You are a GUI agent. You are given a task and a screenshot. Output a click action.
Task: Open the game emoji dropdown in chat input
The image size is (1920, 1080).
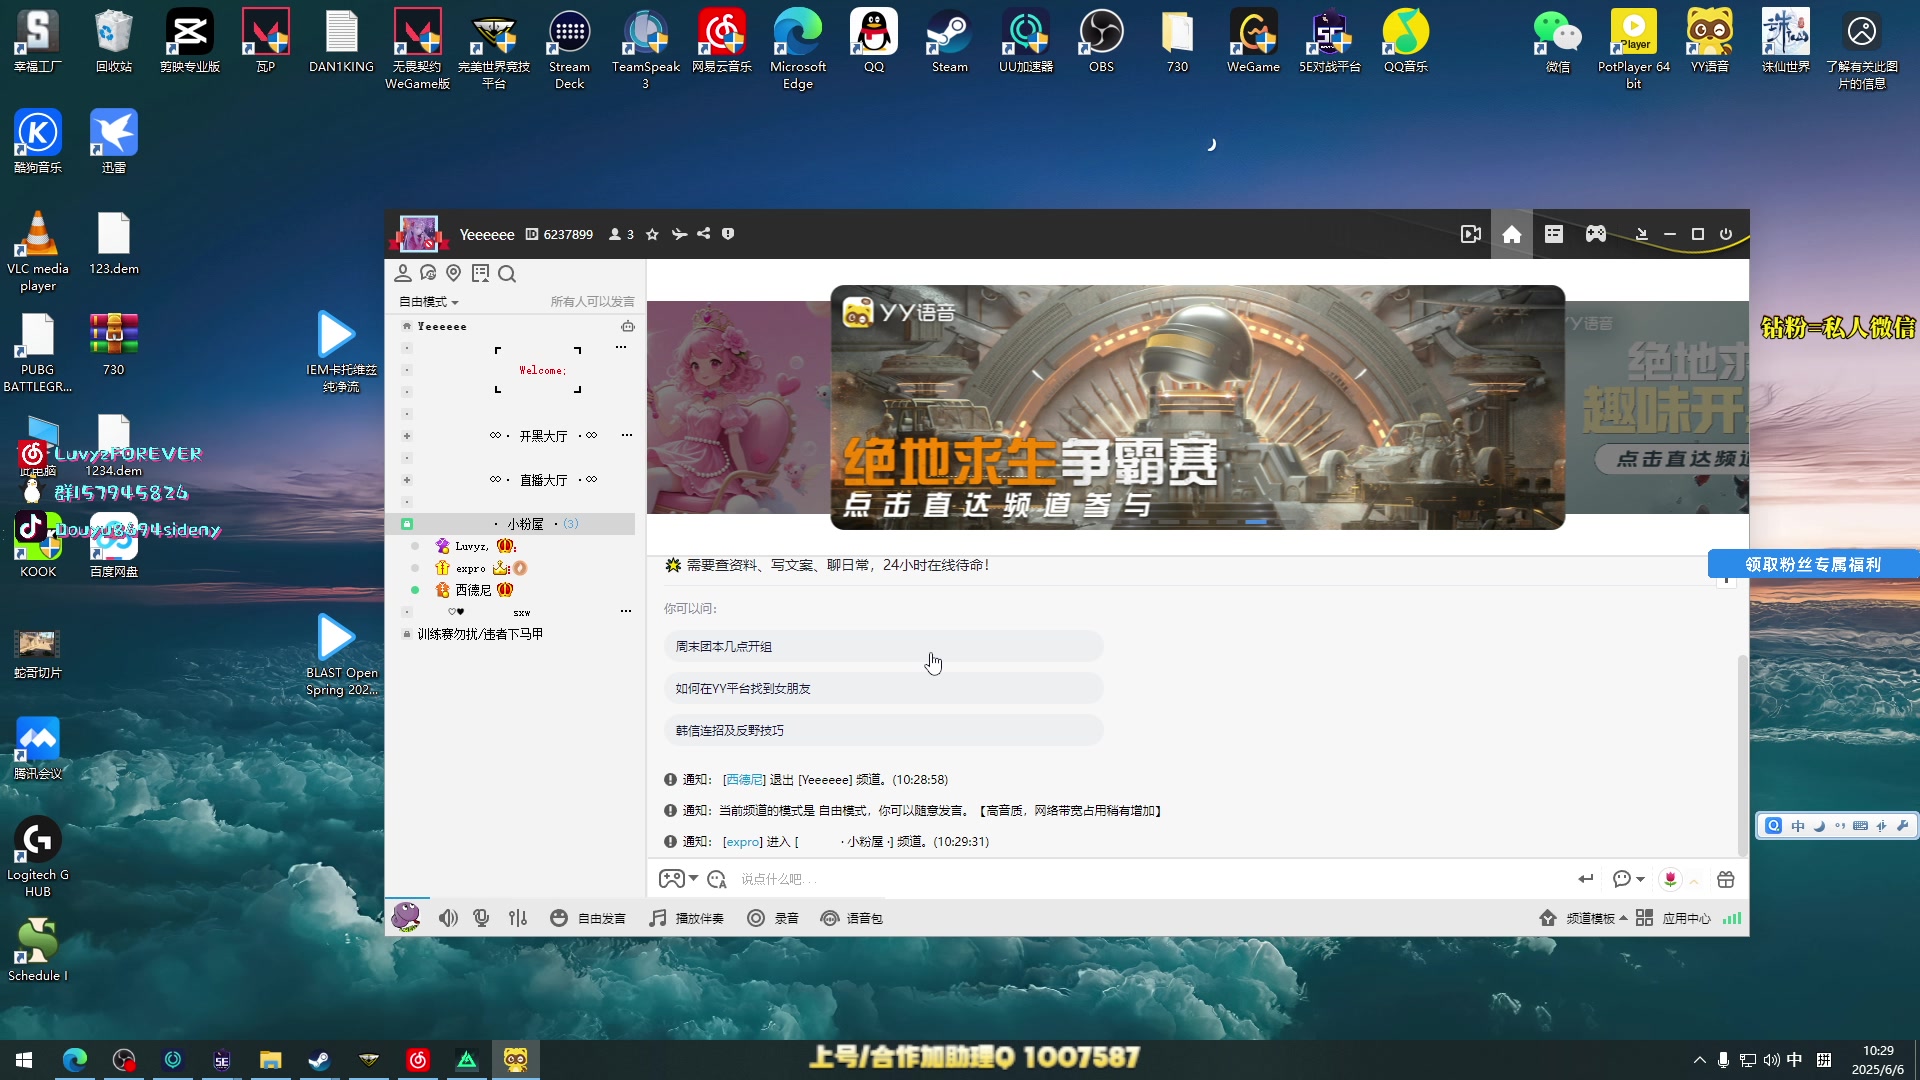click(x=679, y=879)
